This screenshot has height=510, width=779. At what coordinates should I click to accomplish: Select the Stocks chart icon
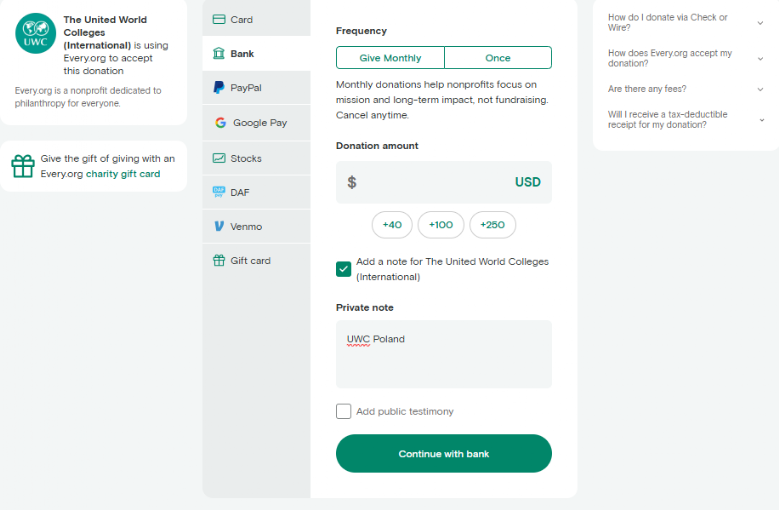click(219, 158)
